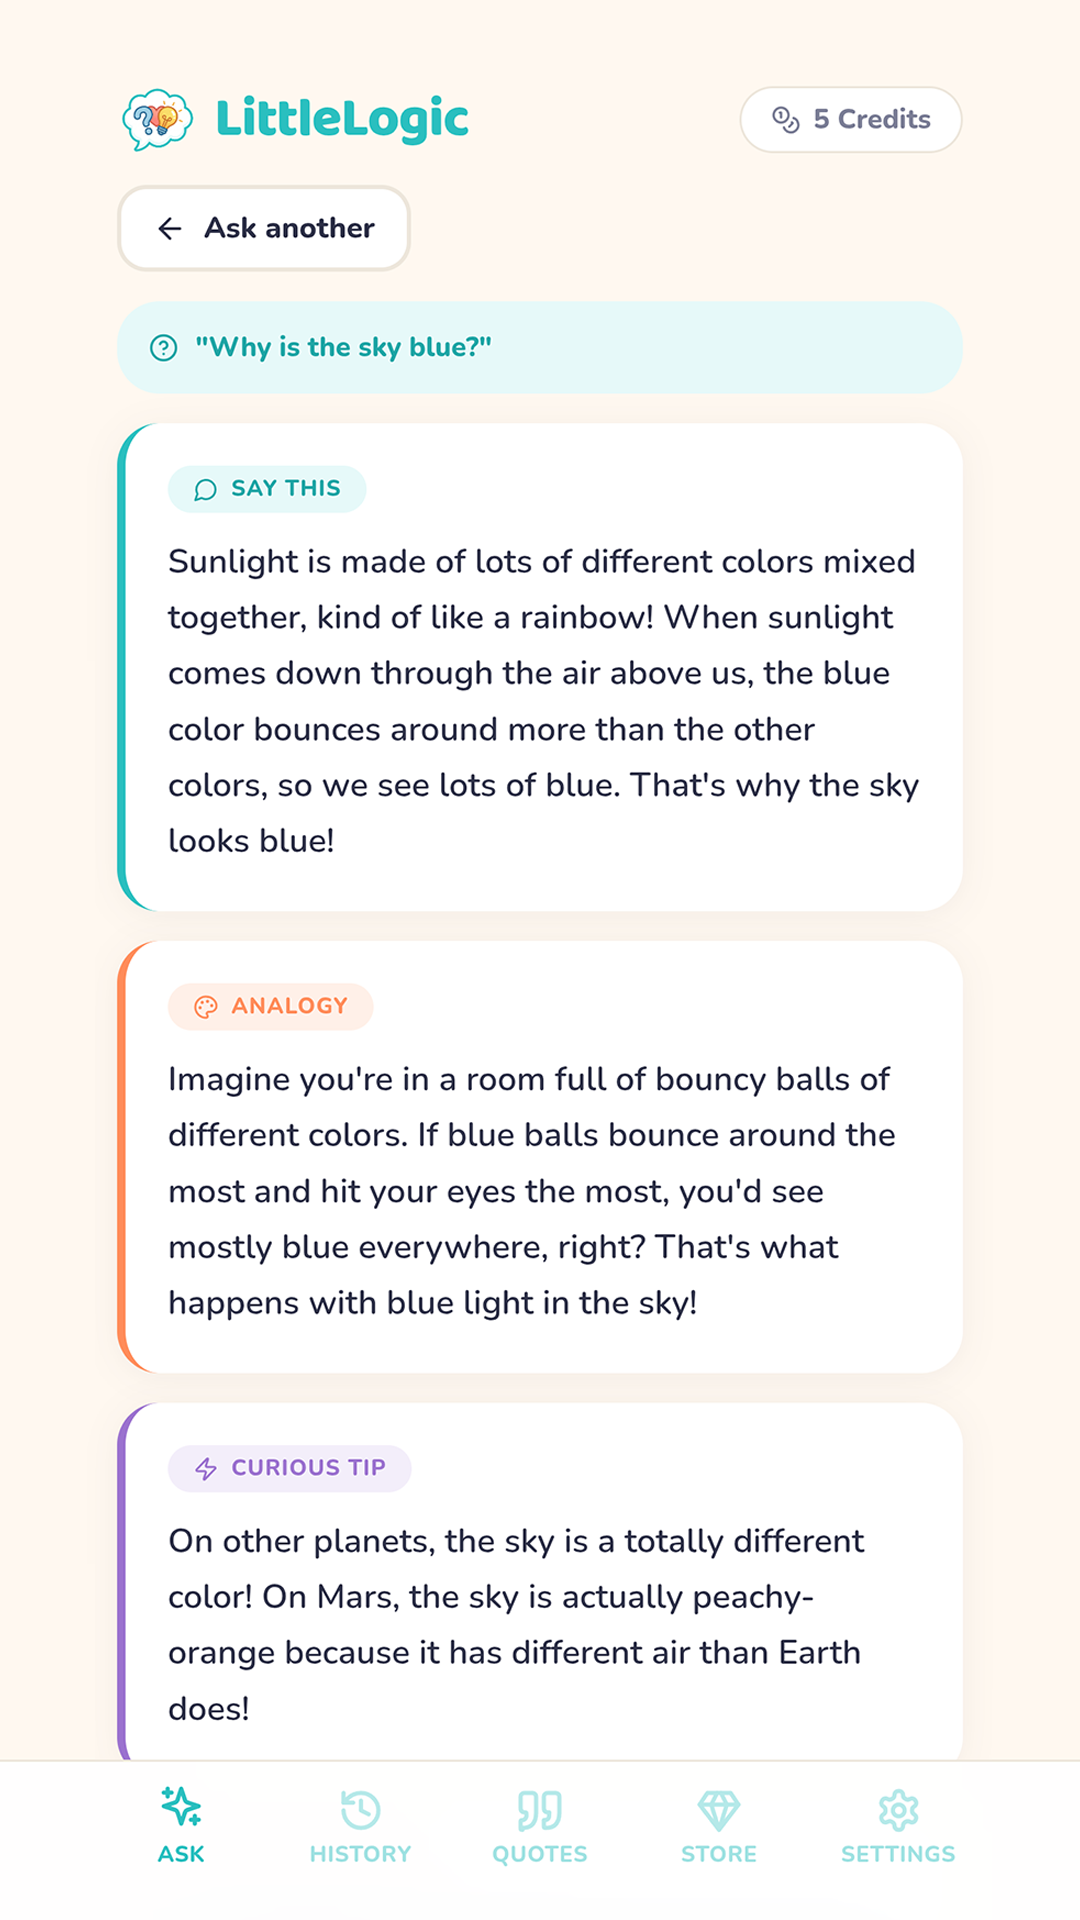The width and height of the screenshot is (1080, 1920).
Task: Open the Settings tab
Action: (x=898, y=1826)
